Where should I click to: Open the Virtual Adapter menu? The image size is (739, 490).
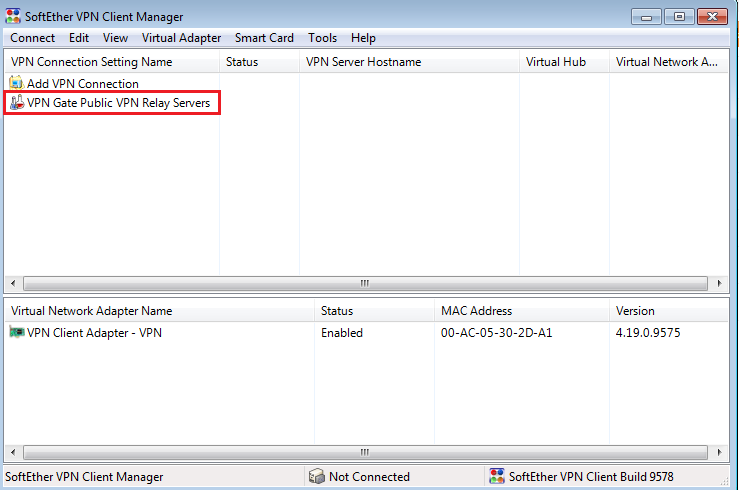click(181, 38)
